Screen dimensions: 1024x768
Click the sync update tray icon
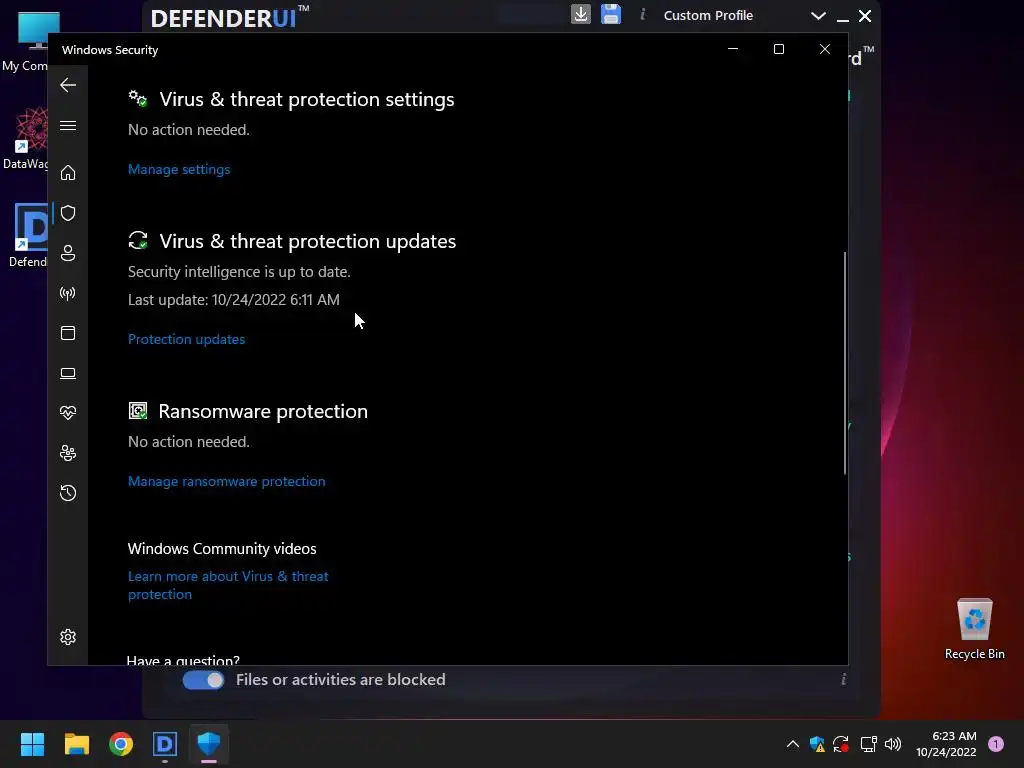point(841,744)
